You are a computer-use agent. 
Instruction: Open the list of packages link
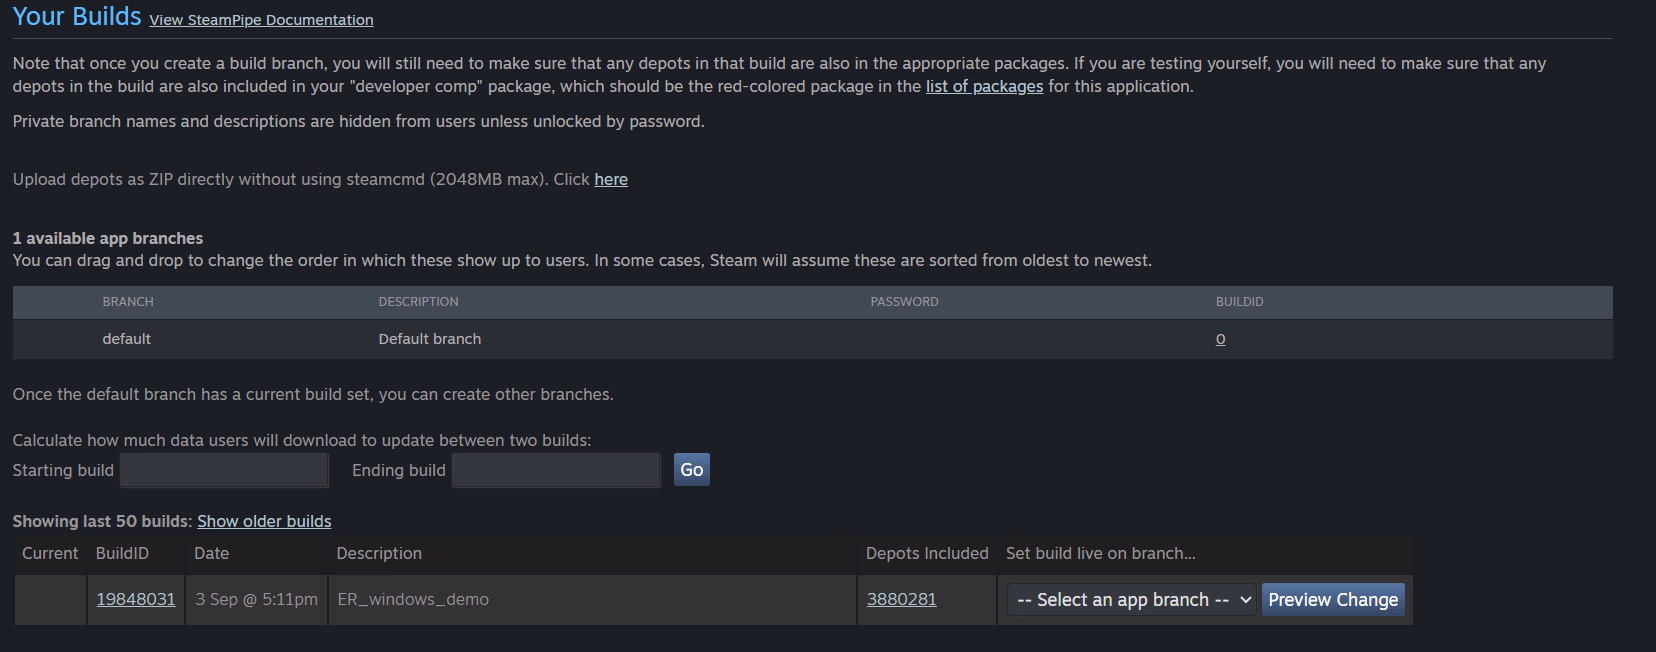984,87
